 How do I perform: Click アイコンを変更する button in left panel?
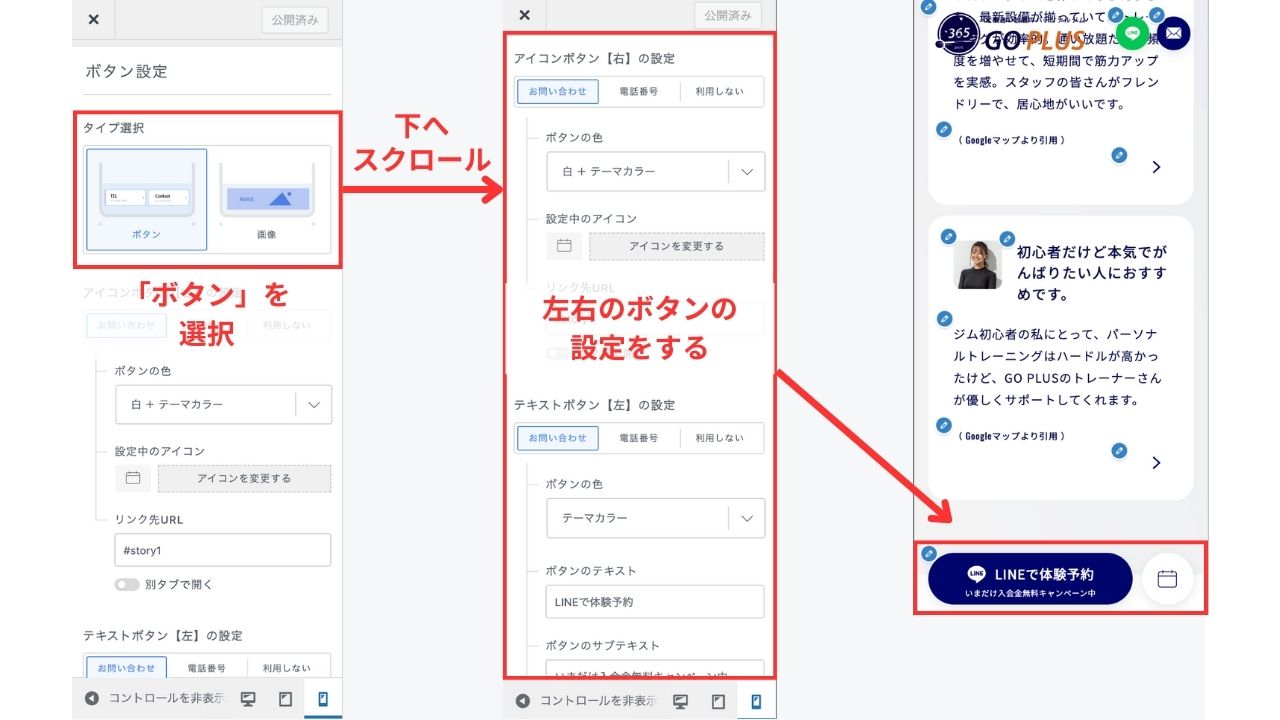244,478
